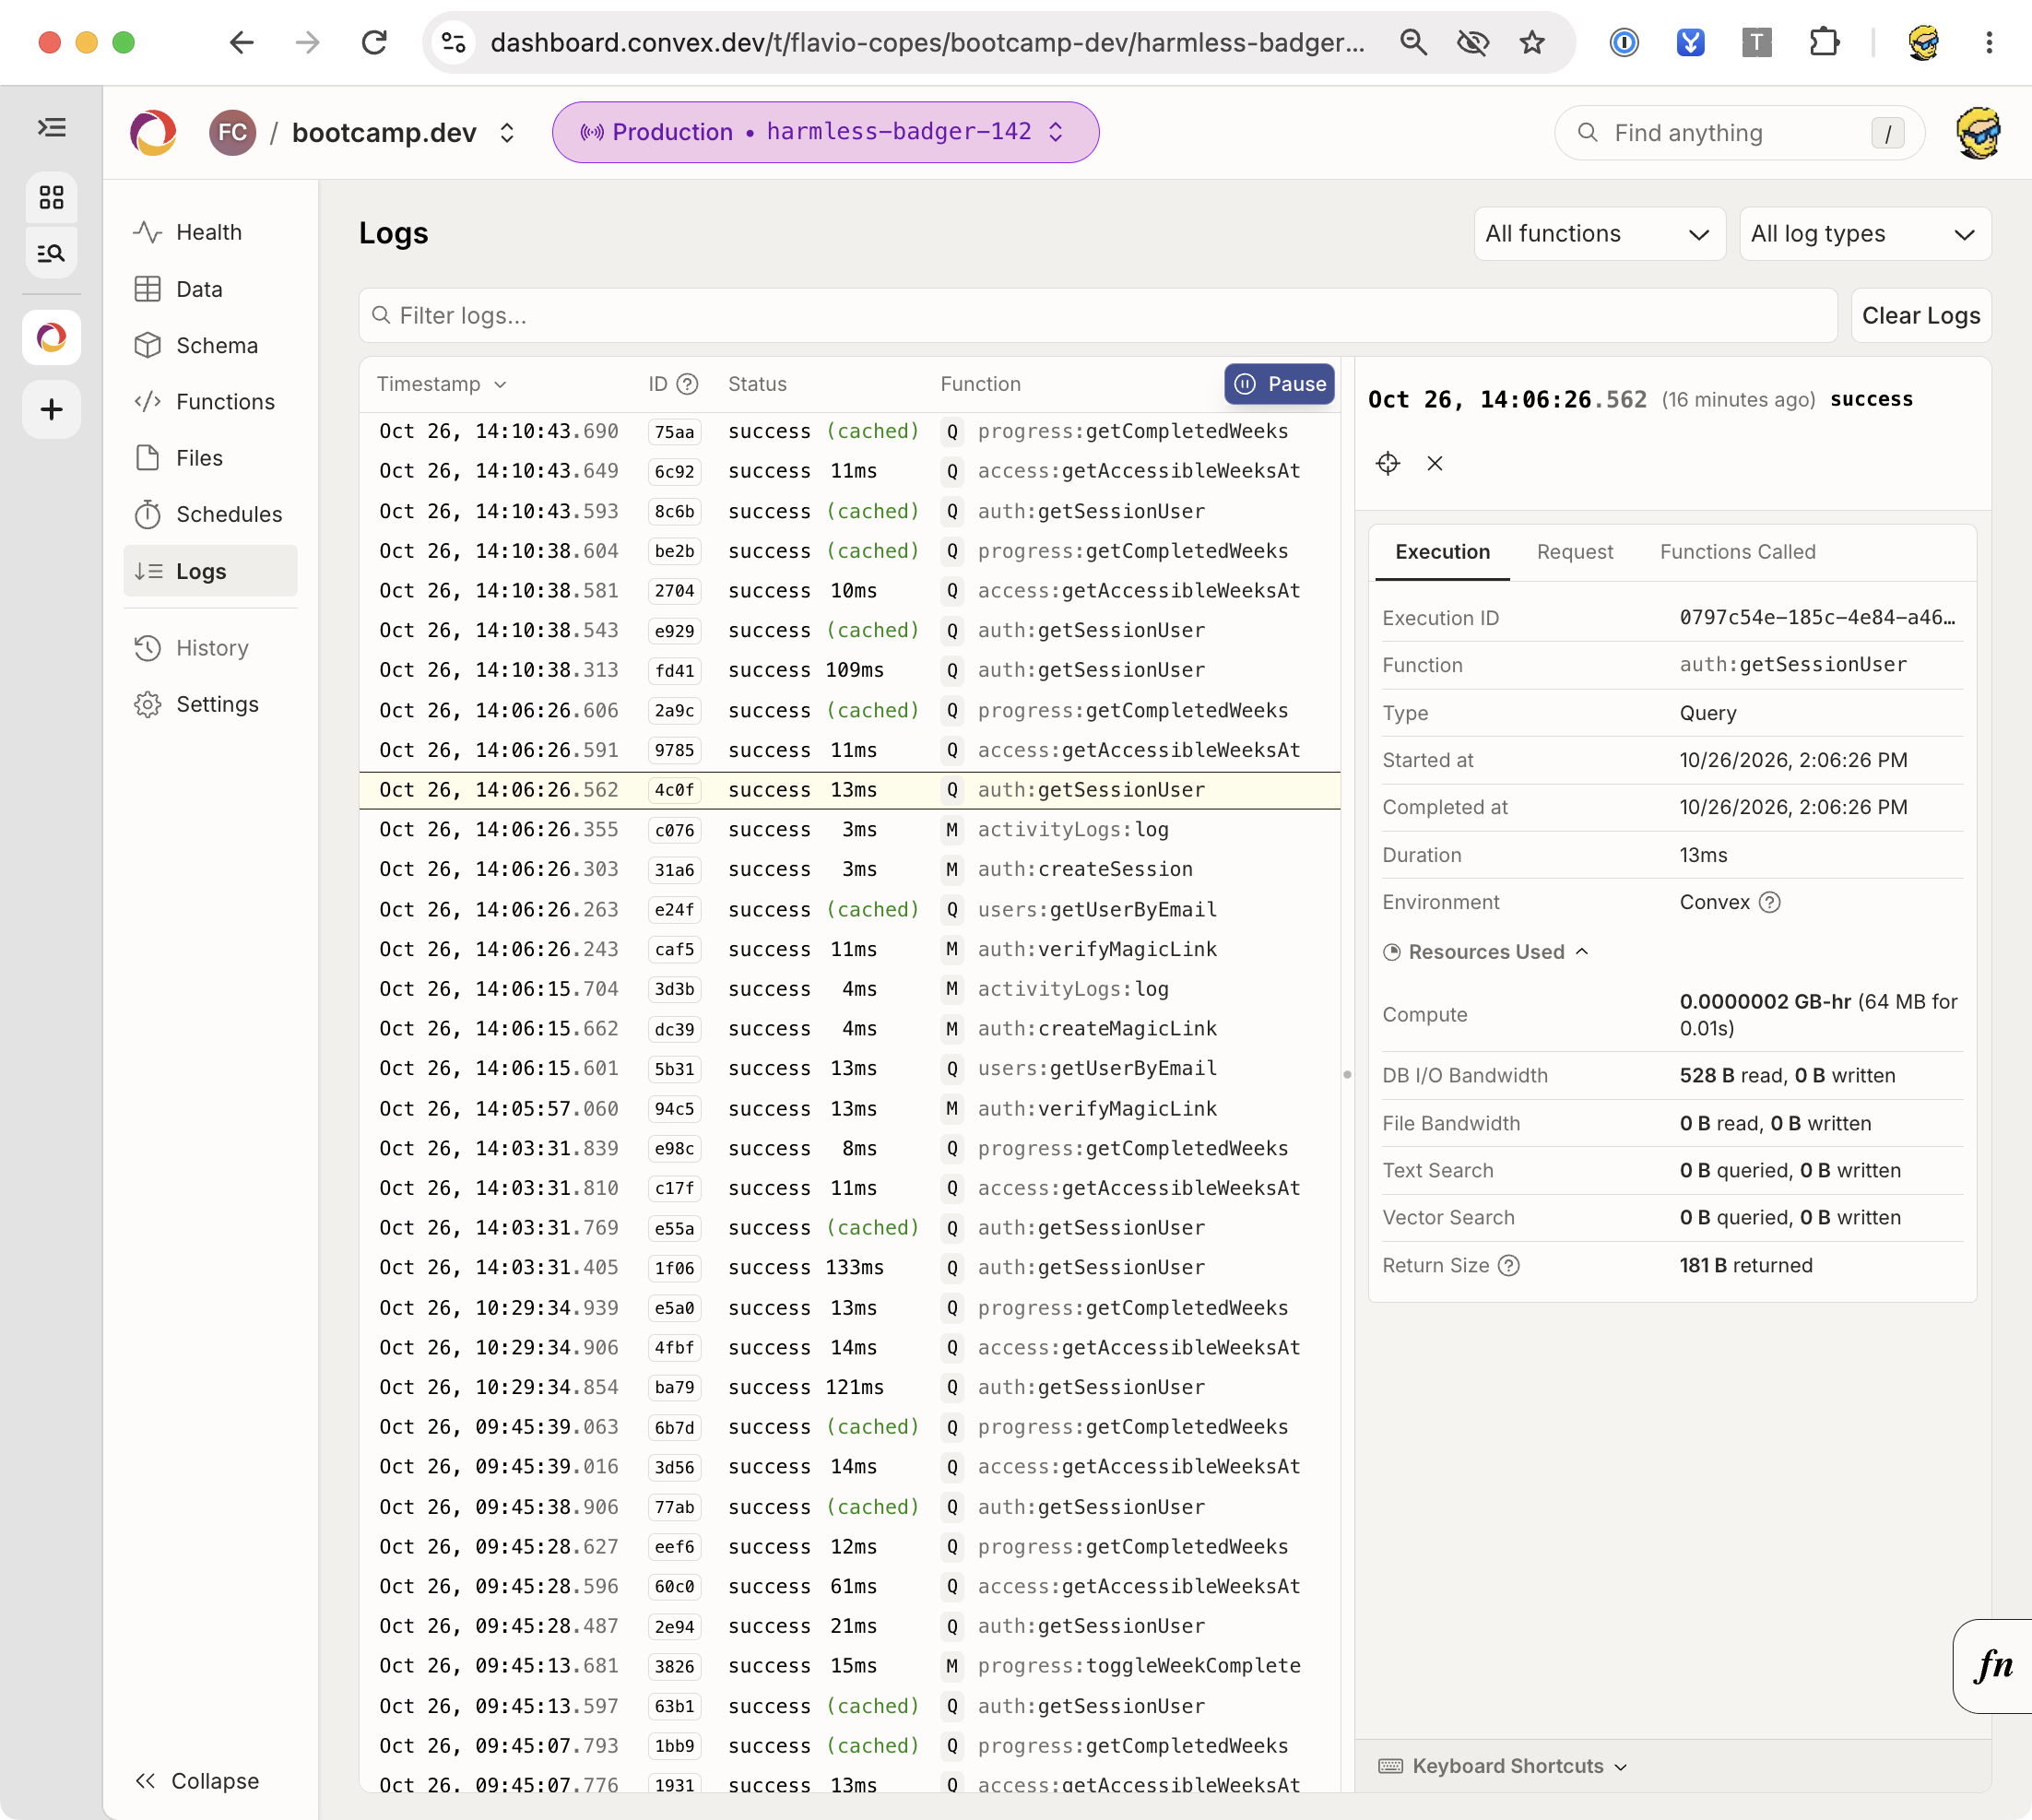Click the Execution ID value
Image resolution: width=2032 pixels, height=1820 pixels.
1817,618
